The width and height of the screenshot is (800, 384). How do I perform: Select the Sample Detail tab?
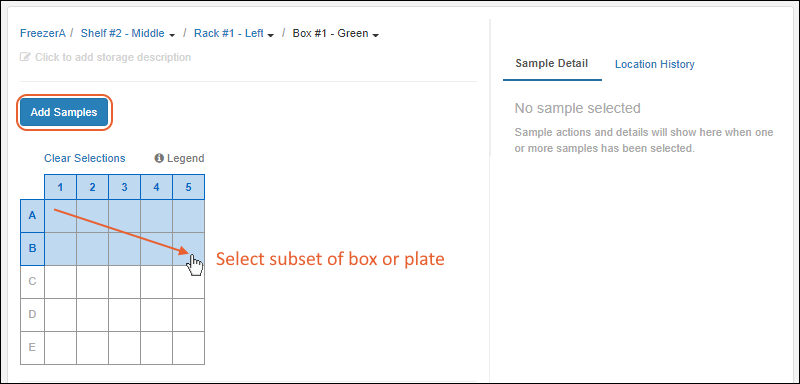coord(552,64)
